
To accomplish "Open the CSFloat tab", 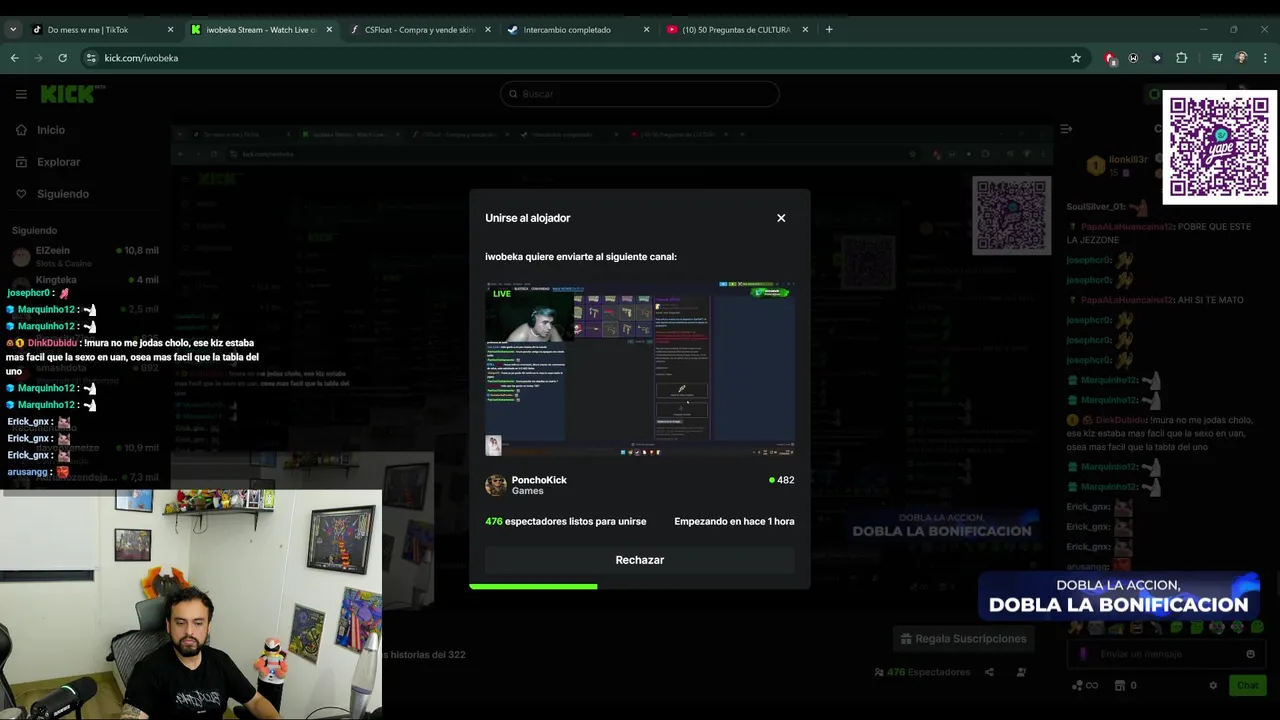I will coord(420,30).
